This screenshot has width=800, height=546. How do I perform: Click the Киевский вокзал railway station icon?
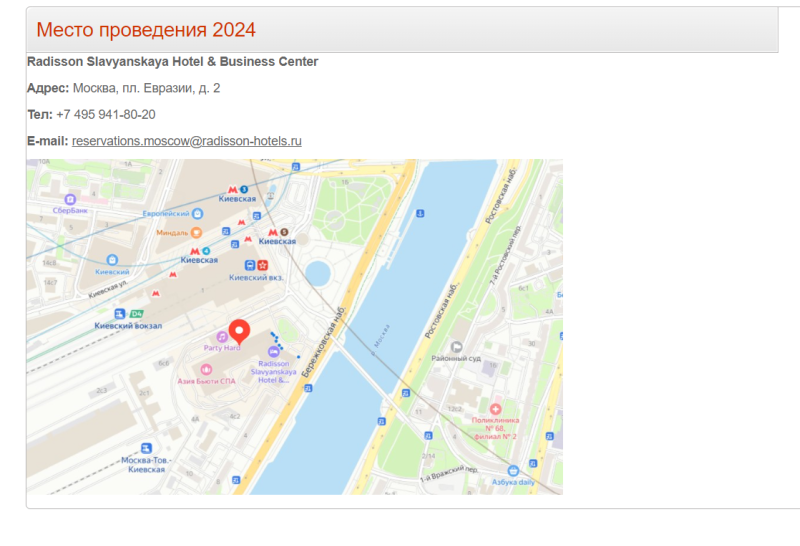tap(120, 314)
